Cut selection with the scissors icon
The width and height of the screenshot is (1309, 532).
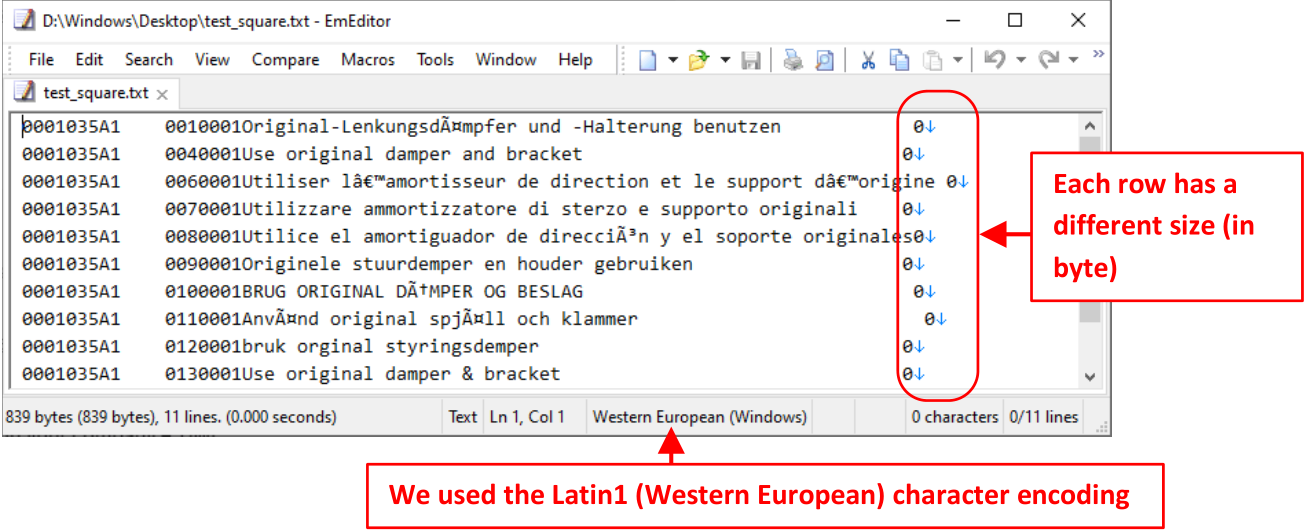coord(868,61)
